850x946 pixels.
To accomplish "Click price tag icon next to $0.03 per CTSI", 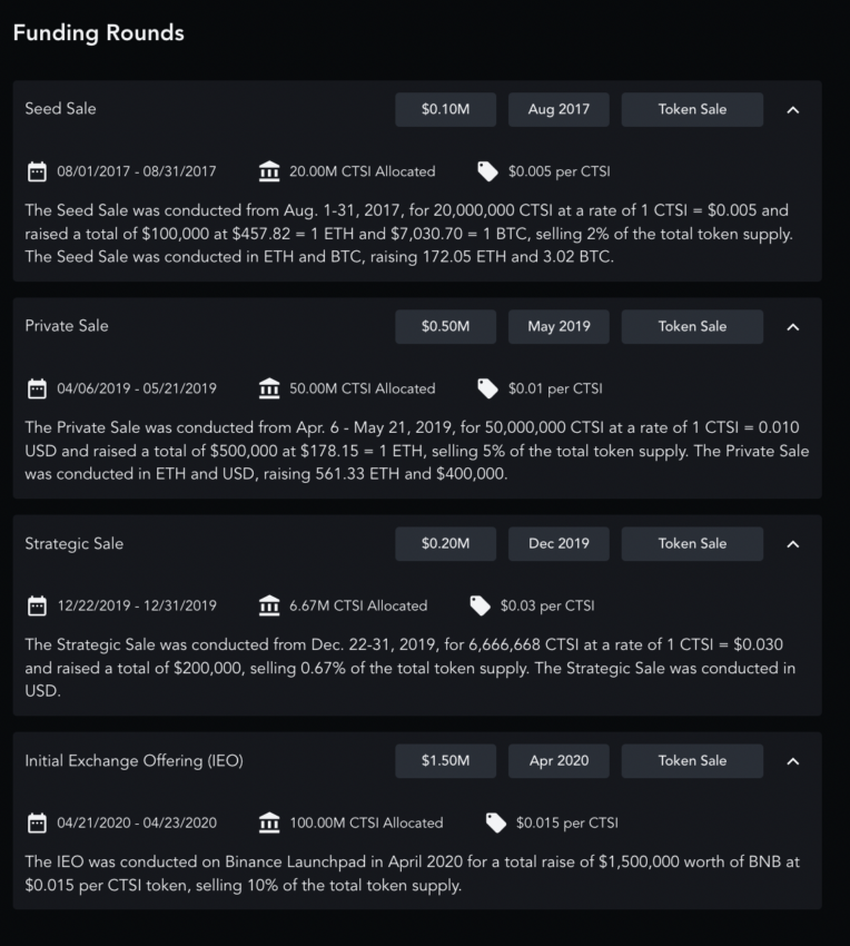I will click(x=480, y=606).
